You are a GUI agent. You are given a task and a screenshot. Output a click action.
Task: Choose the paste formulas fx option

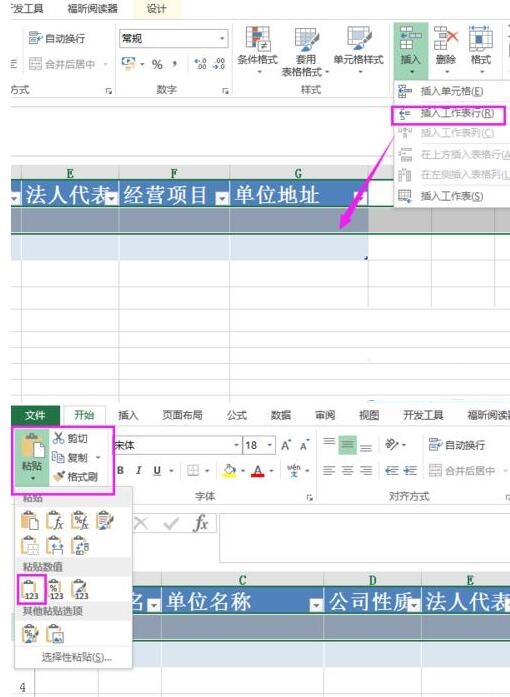[55, 521]
